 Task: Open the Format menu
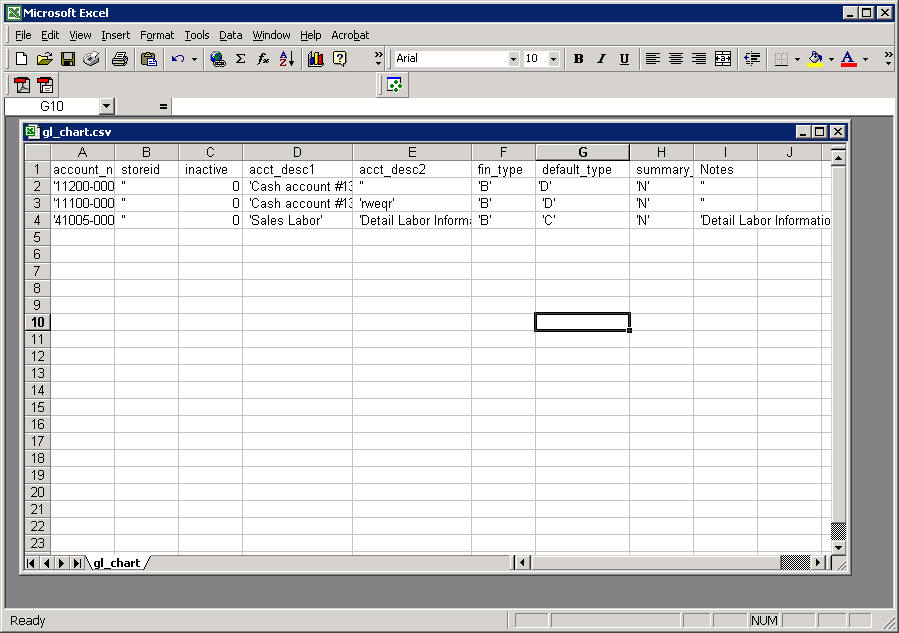point(157,35)
